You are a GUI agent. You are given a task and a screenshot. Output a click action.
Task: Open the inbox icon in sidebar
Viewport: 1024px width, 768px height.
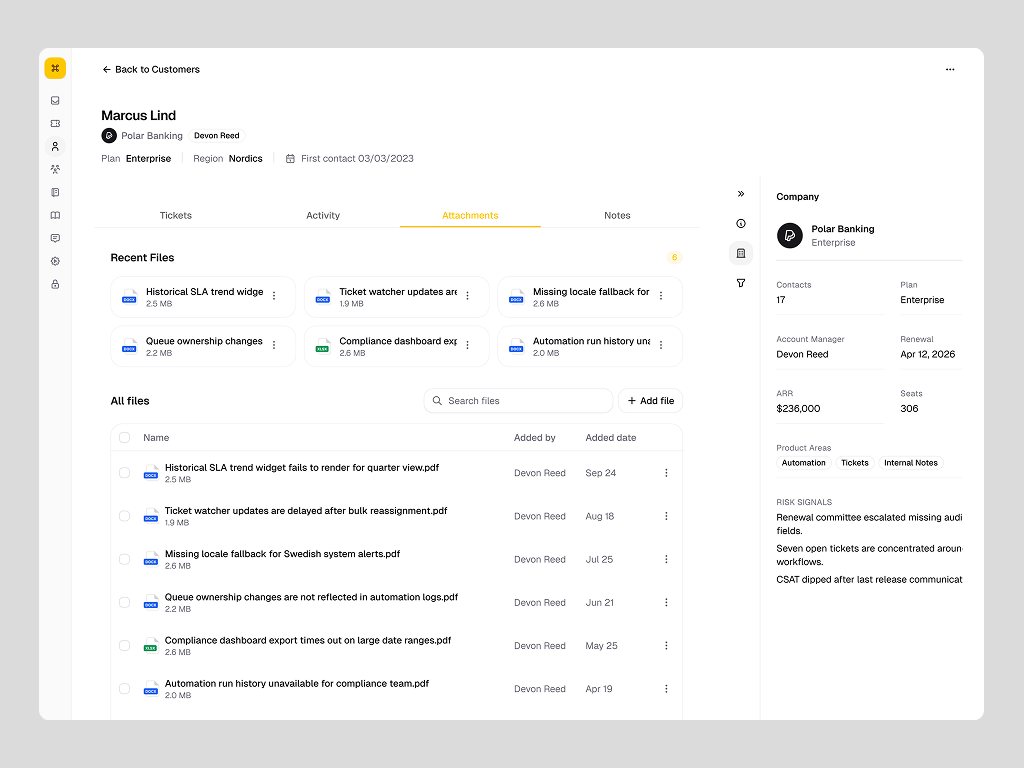[x=55, y=101]
